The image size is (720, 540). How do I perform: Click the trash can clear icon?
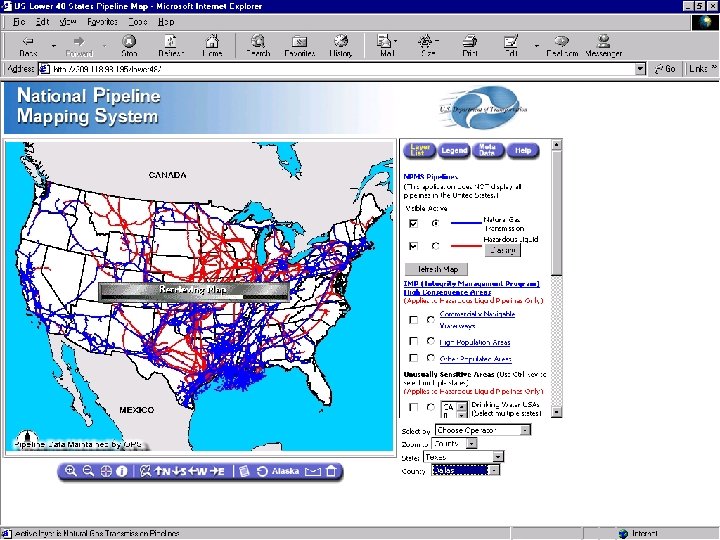tap(331, 471)
